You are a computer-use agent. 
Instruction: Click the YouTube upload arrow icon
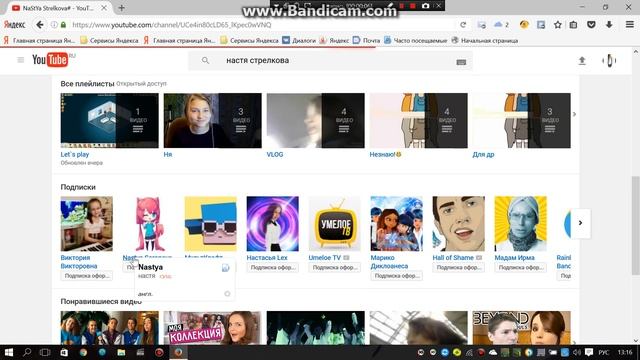coord(582,61)
